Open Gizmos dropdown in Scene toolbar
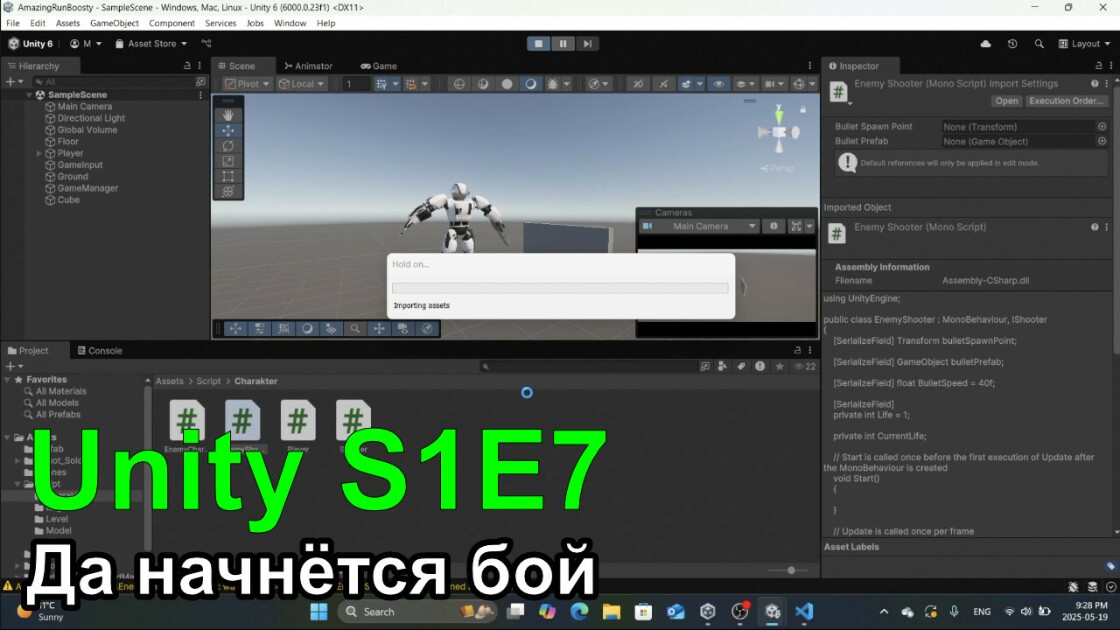Image resolution: width=1120 pixels, height=630 pixels. point(812,84)
